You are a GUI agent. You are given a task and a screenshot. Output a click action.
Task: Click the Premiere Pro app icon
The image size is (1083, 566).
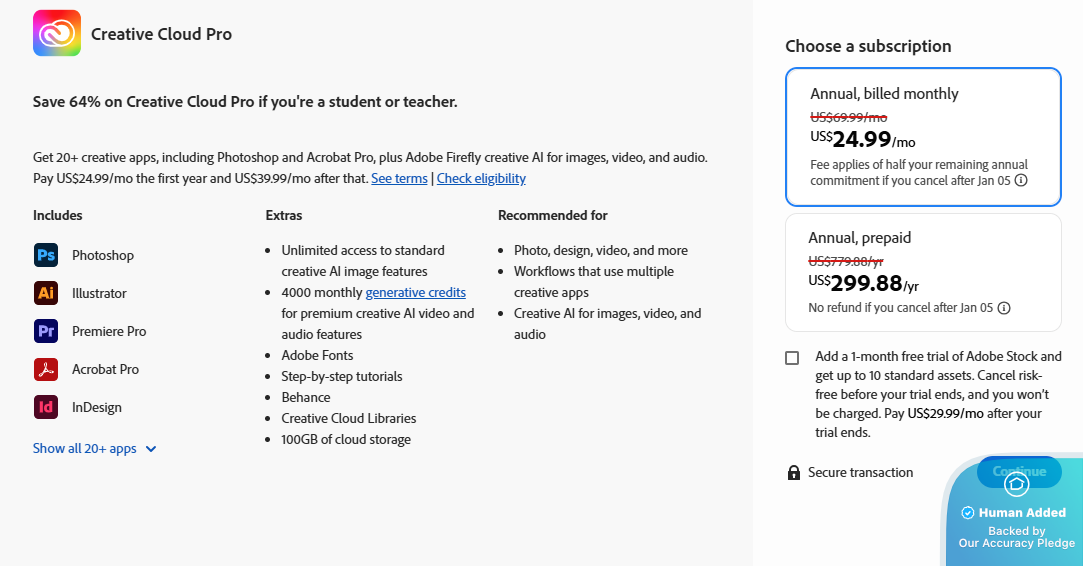click(x=46, y=331)
